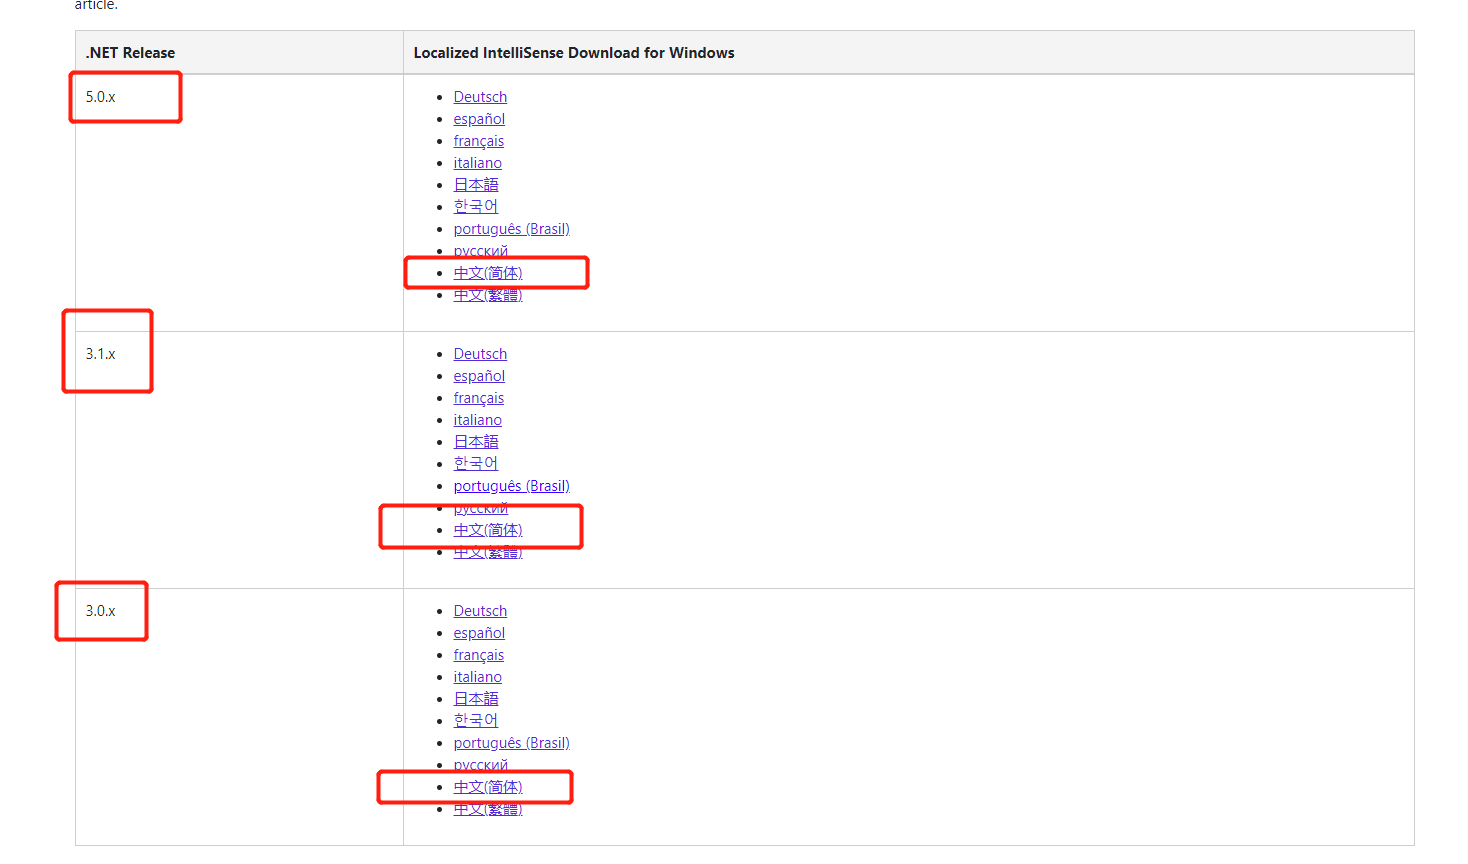
Task: Click 한국어 link in the 3.0.x row
Action: (475, 721)
